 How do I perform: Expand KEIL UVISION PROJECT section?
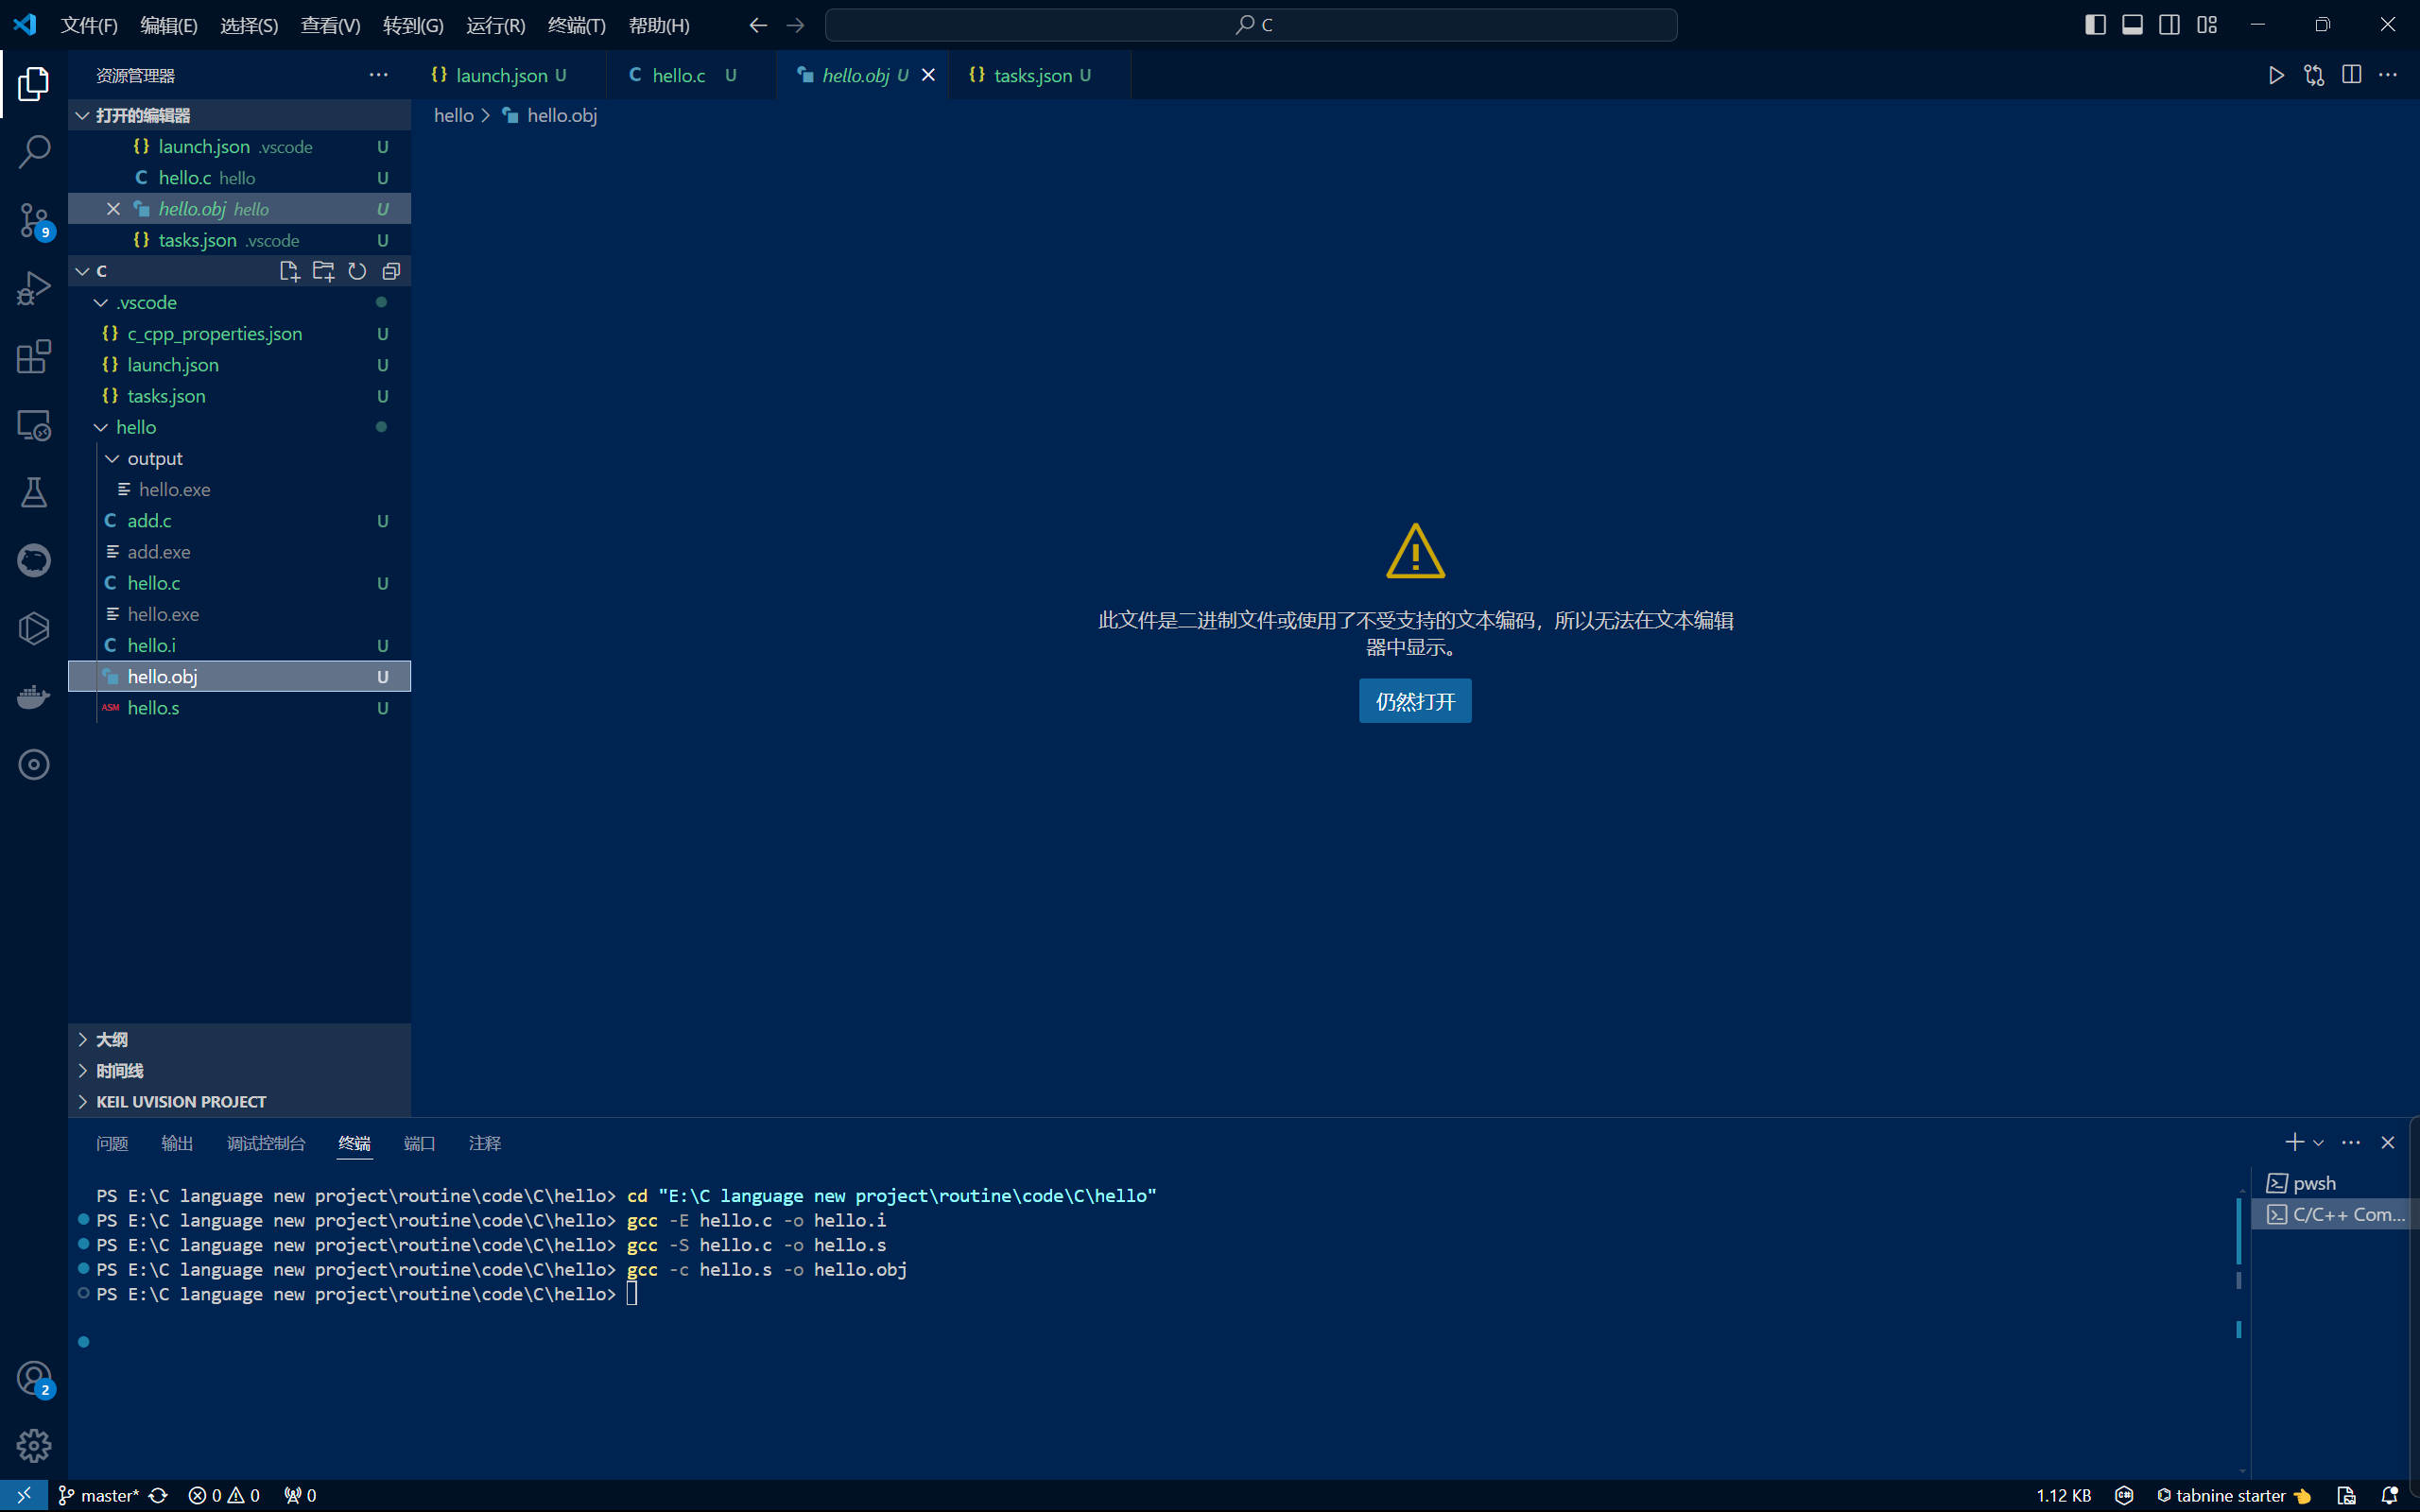coord(239,1101)
